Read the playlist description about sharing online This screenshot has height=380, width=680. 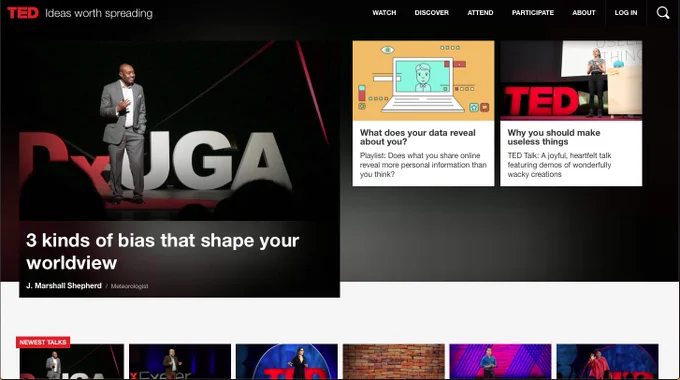[x=423, y=165]
